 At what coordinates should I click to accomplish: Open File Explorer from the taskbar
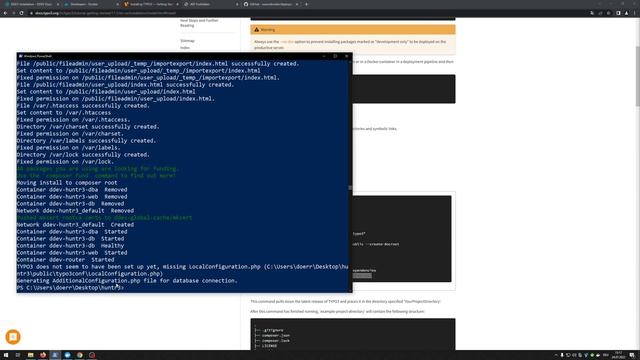click(x=30, y=355)
